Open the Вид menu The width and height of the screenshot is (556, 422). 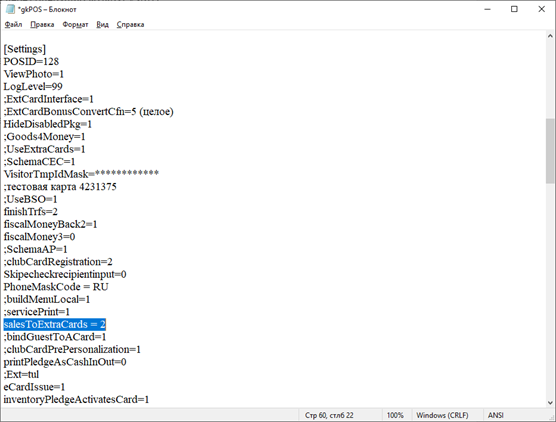coord(102,24)
